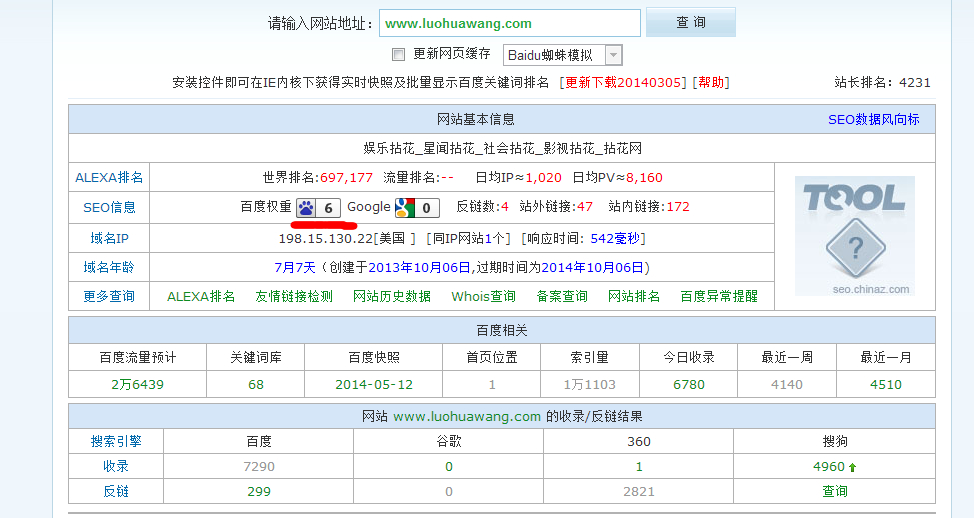Click Baidu indexed count 7290
974x518 pixels.
(x=259, y=466)
